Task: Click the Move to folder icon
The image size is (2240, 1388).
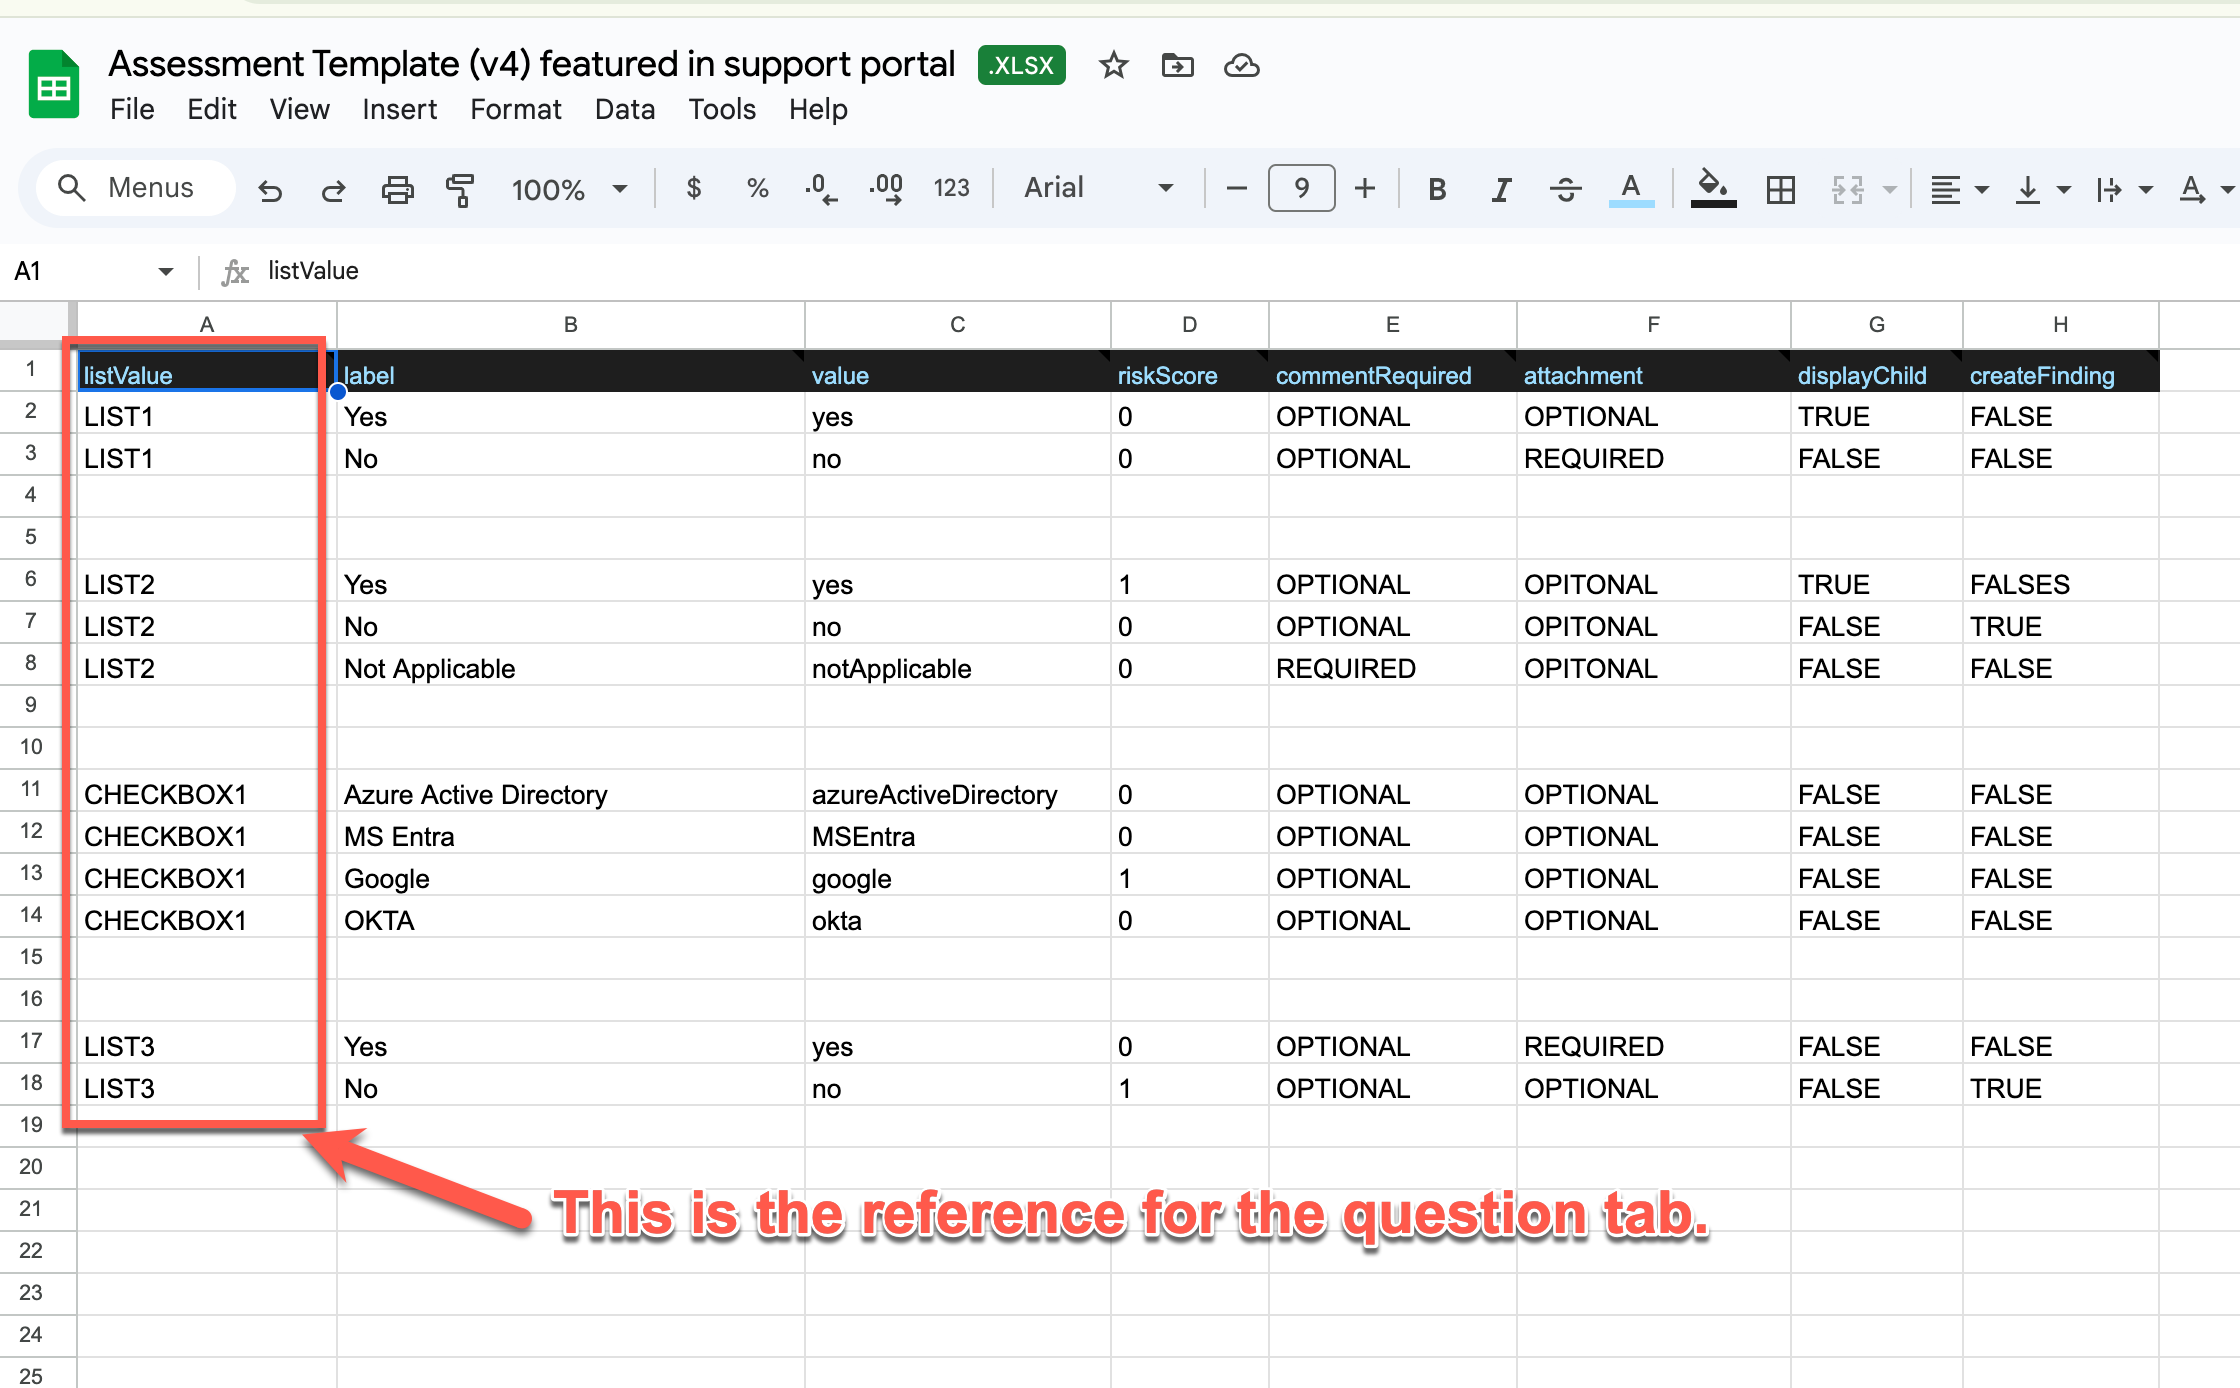Action: 1177,66
